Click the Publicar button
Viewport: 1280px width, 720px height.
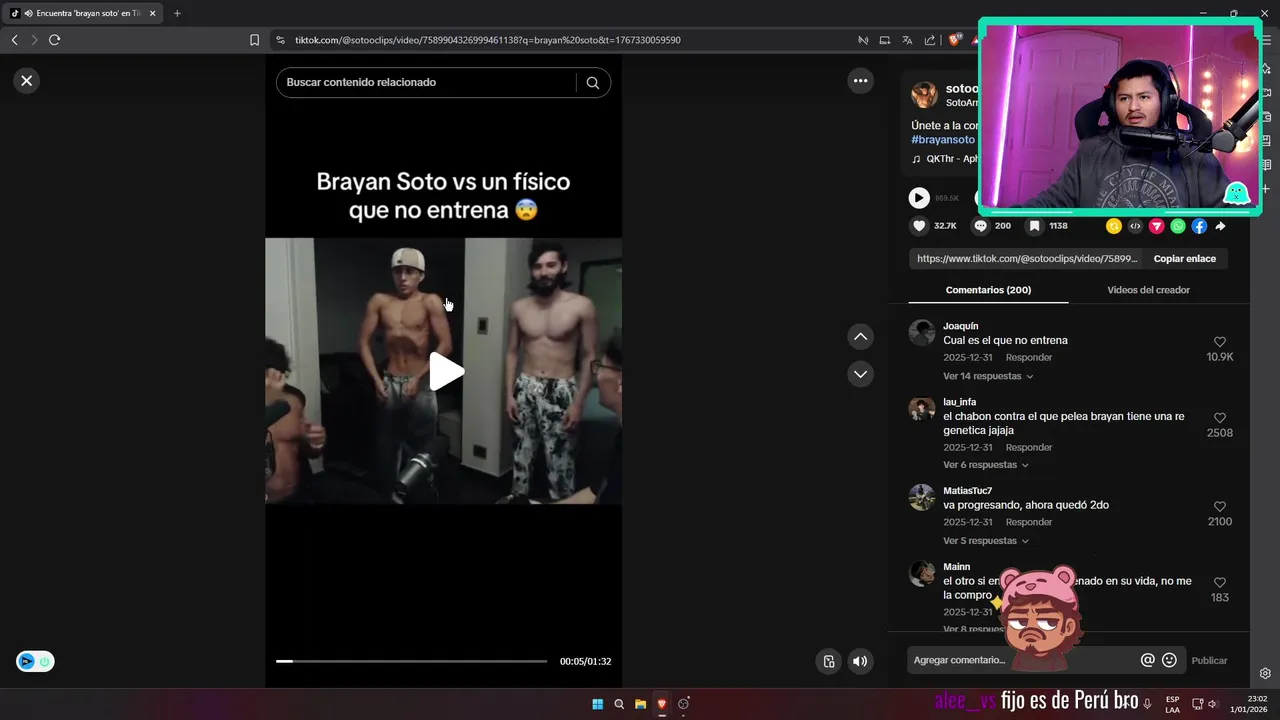pyautogui.click(x=1209, y=661)
